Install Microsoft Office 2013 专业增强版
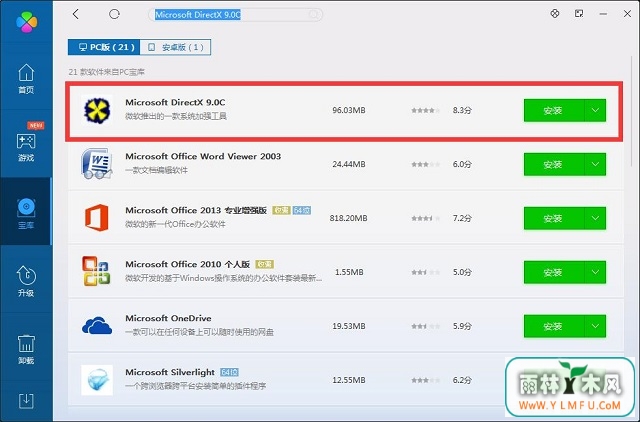The image size is (640, 422). tap(554, 218)
